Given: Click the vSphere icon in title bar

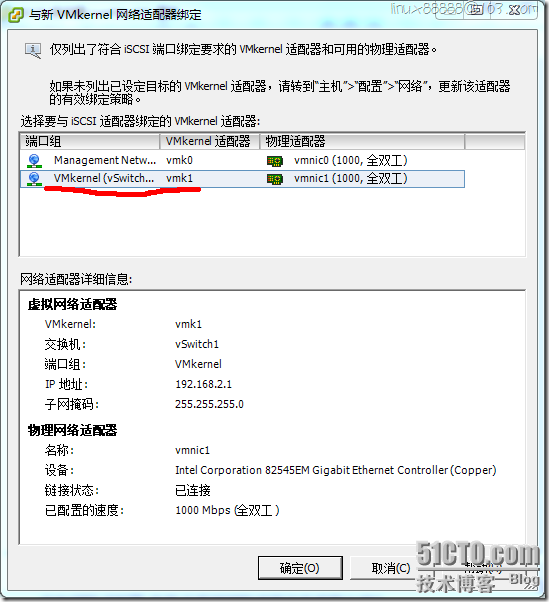Looking at the screenshot, I should 16,15.
